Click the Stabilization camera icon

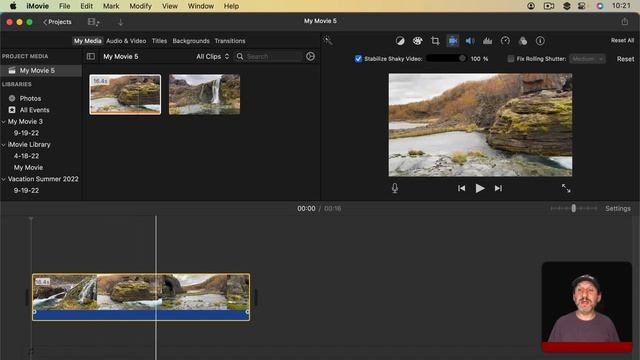pyautogui.click(x=453, y=41)
